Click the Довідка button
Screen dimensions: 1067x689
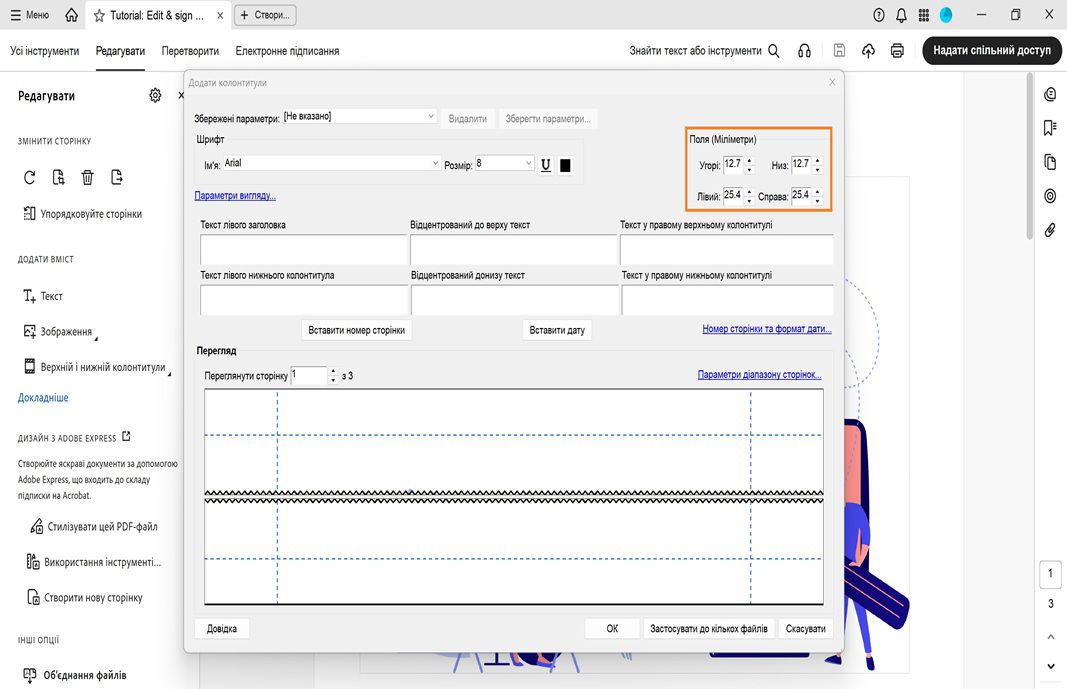[222, 628]
